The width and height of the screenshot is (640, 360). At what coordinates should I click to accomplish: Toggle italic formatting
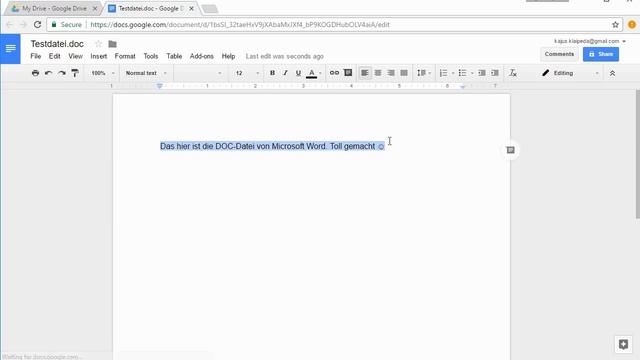pos(285,73)
